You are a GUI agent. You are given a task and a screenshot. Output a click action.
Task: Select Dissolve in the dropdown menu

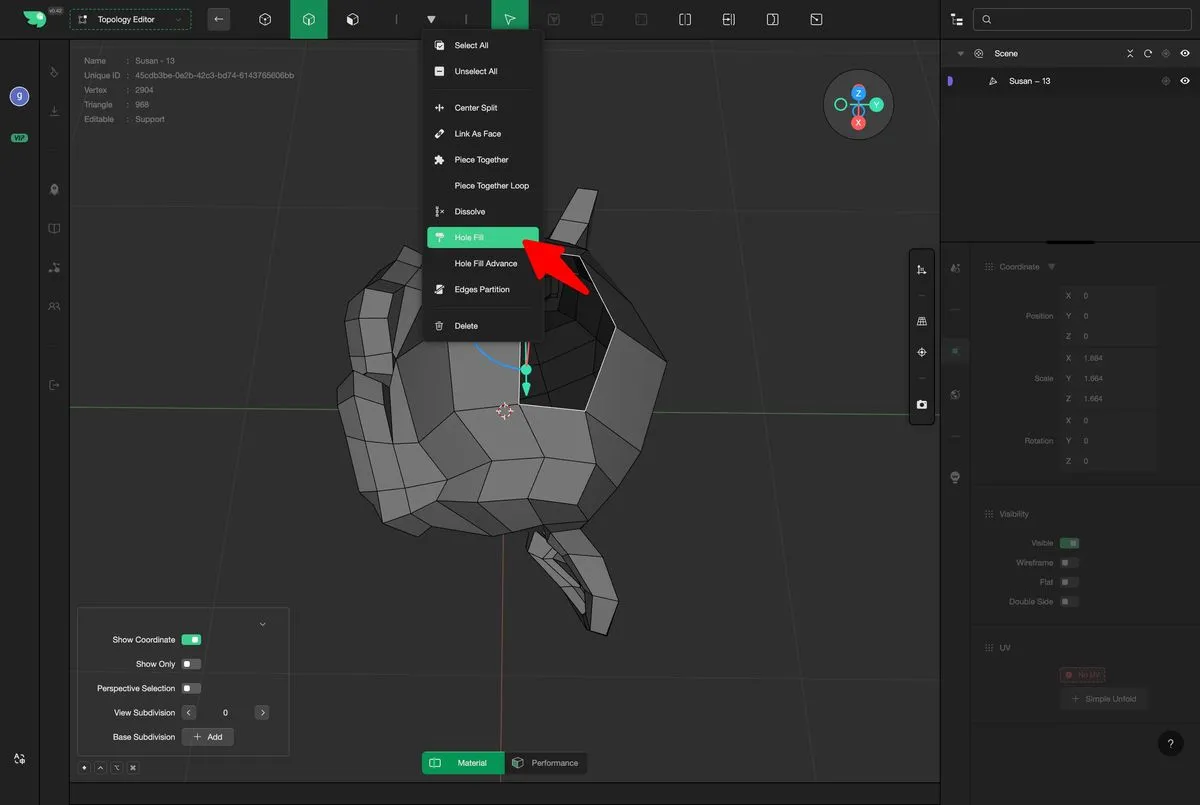click(469, 212)
